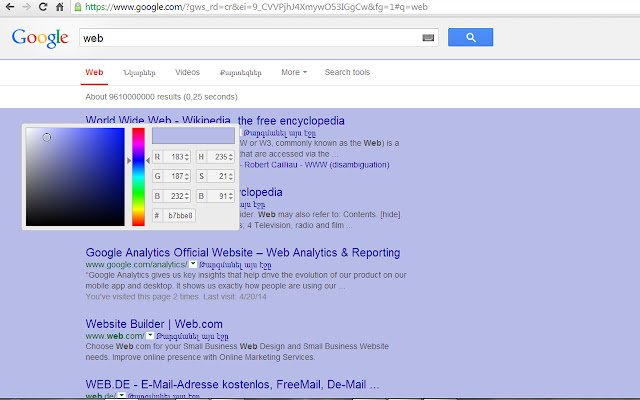The height and width of the screenshot is (400, 640).
Task: Click the Google logo
Action: pyautogui.click(x=40, y=38)
